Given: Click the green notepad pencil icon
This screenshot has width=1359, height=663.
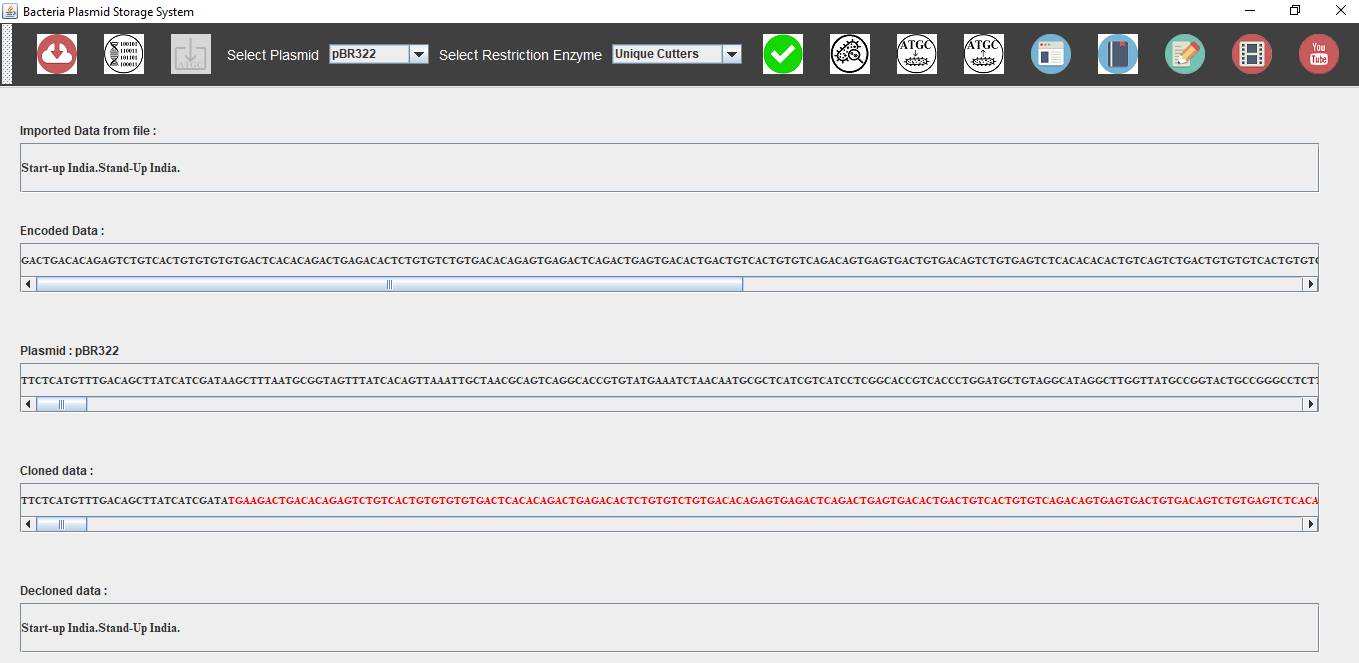Looking at the screenshot, I should click(1185, 54).
